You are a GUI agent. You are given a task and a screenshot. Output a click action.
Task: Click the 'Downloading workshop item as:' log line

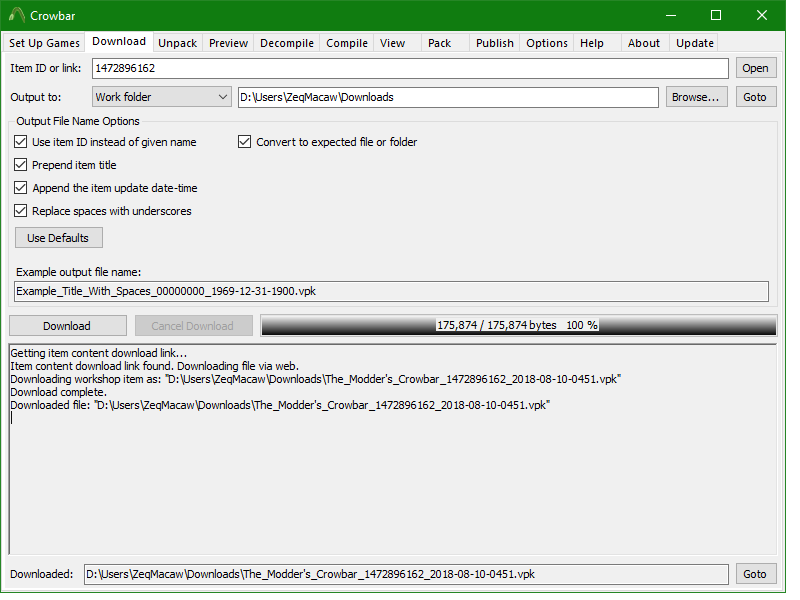pos(315,379)
